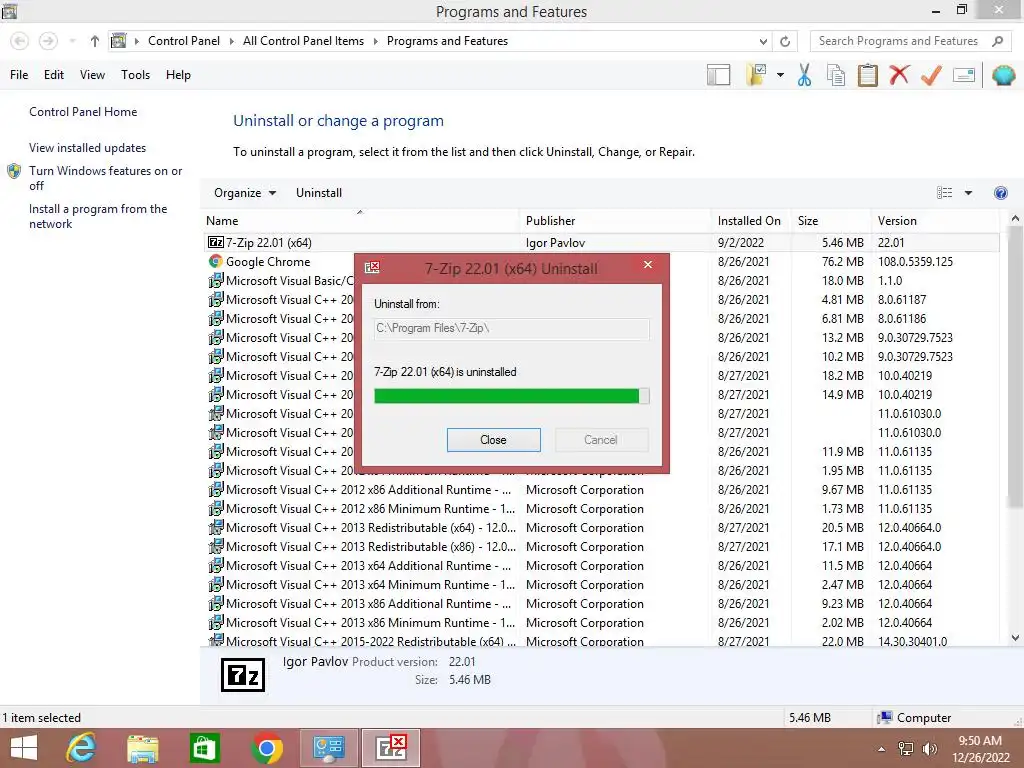Open the Tools menu
Screen dimensions: 1024x768
pyautogui.click(x=135, y=75)
